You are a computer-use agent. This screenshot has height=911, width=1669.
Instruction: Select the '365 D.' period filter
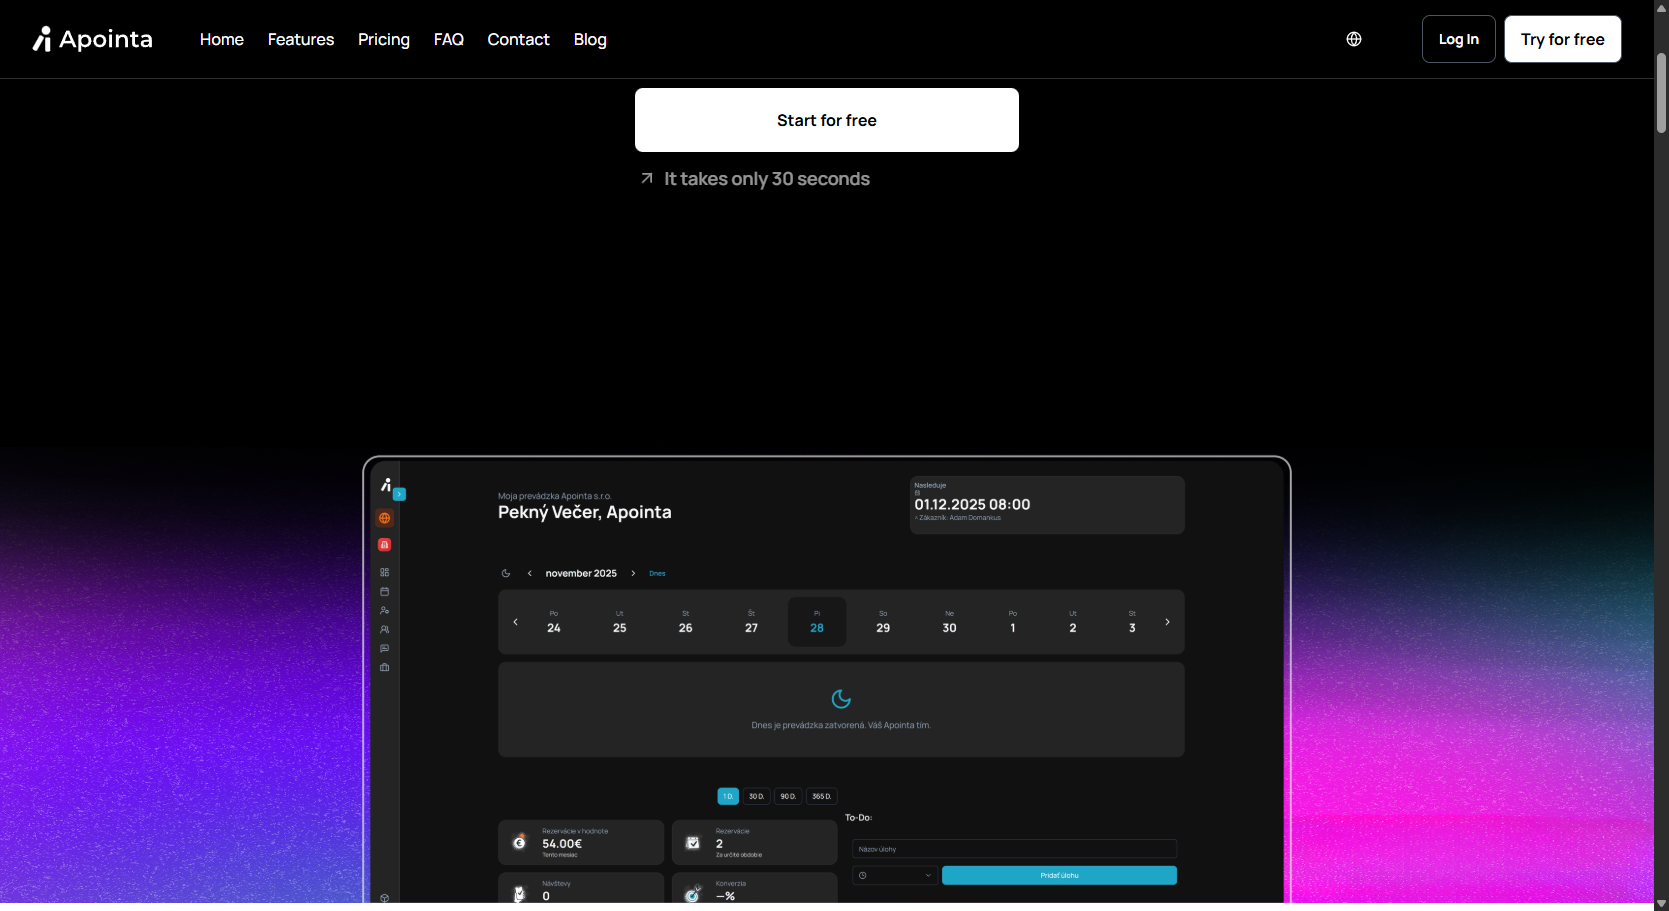821,796
